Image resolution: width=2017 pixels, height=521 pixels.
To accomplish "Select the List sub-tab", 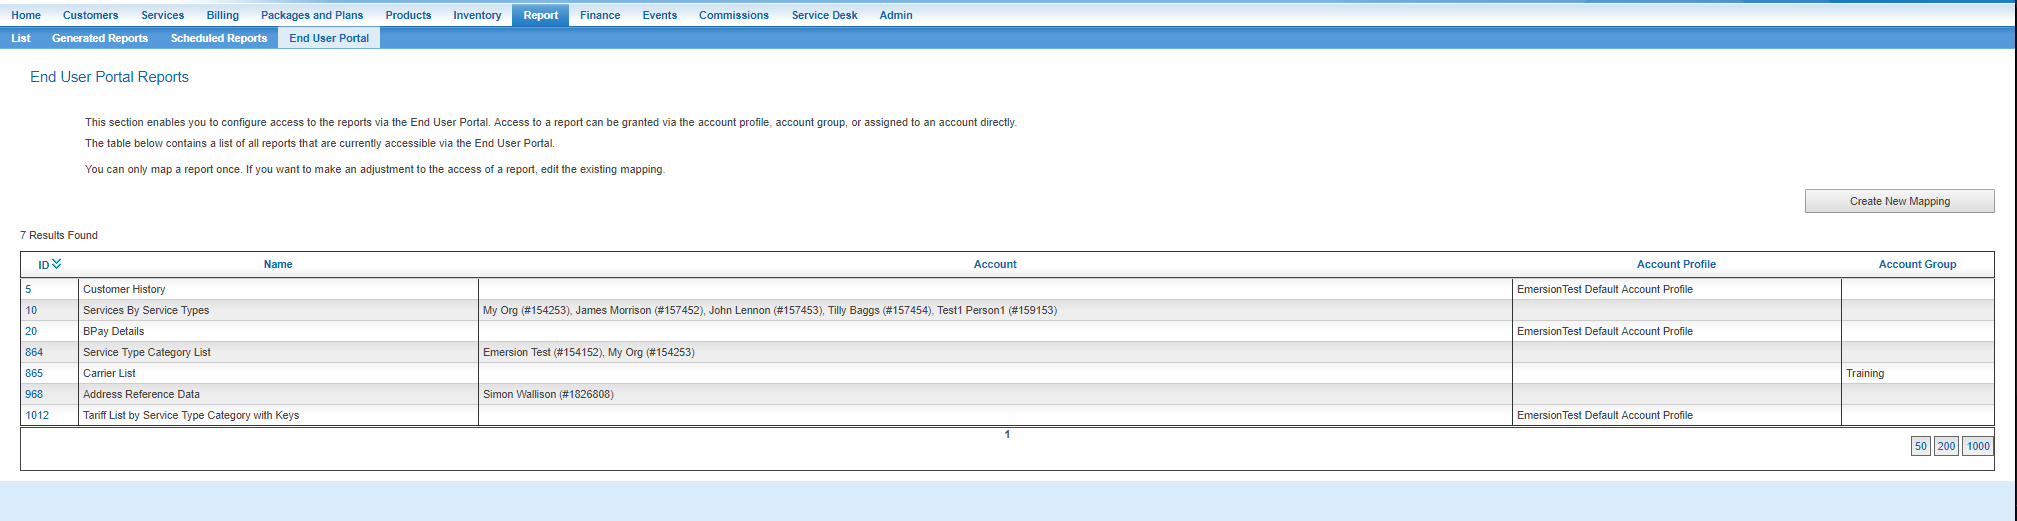I will [21, 38].
